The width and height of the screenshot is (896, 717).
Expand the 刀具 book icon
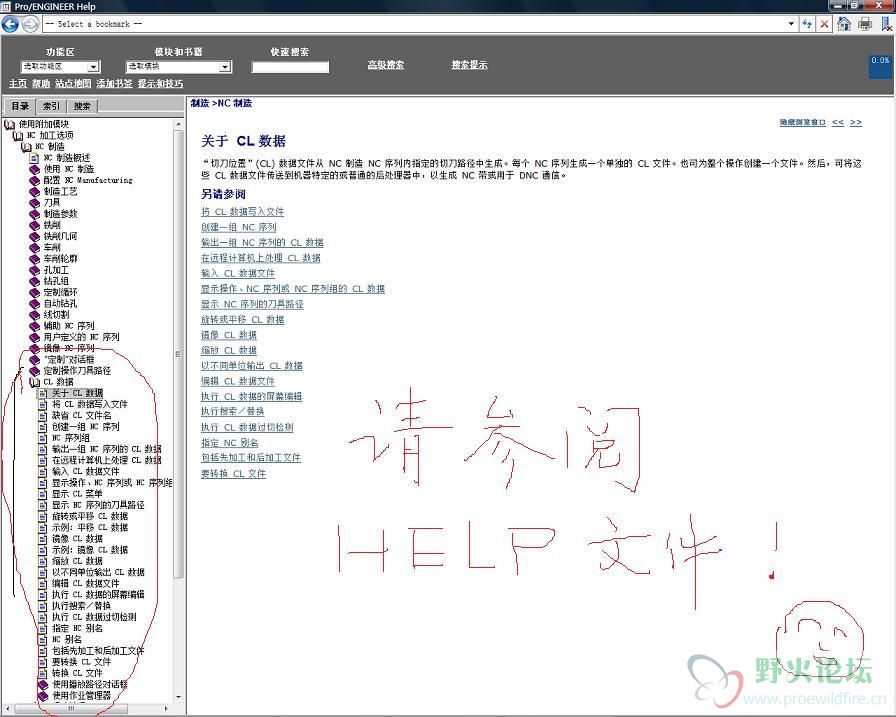point(34,203)
